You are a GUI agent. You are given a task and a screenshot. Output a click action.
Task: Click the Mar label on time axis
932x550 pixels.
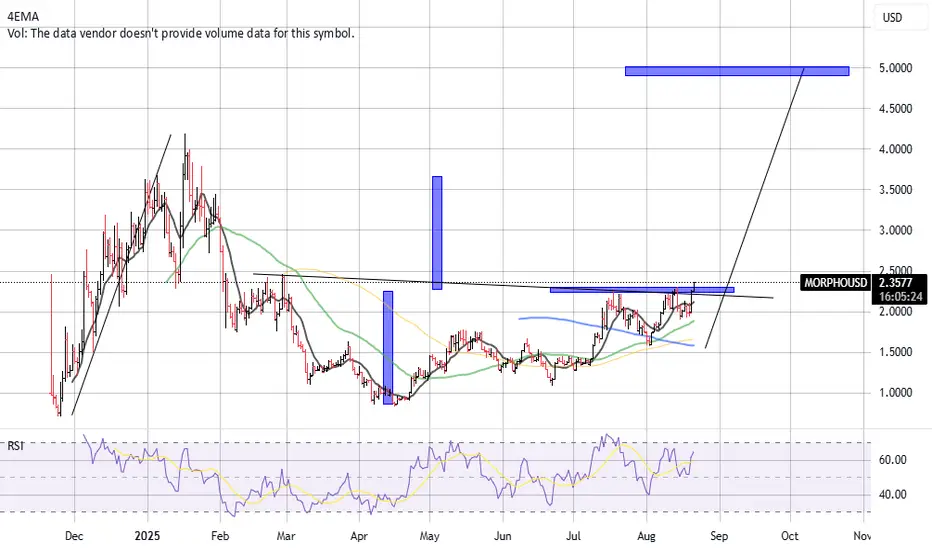tap(286, 536)
